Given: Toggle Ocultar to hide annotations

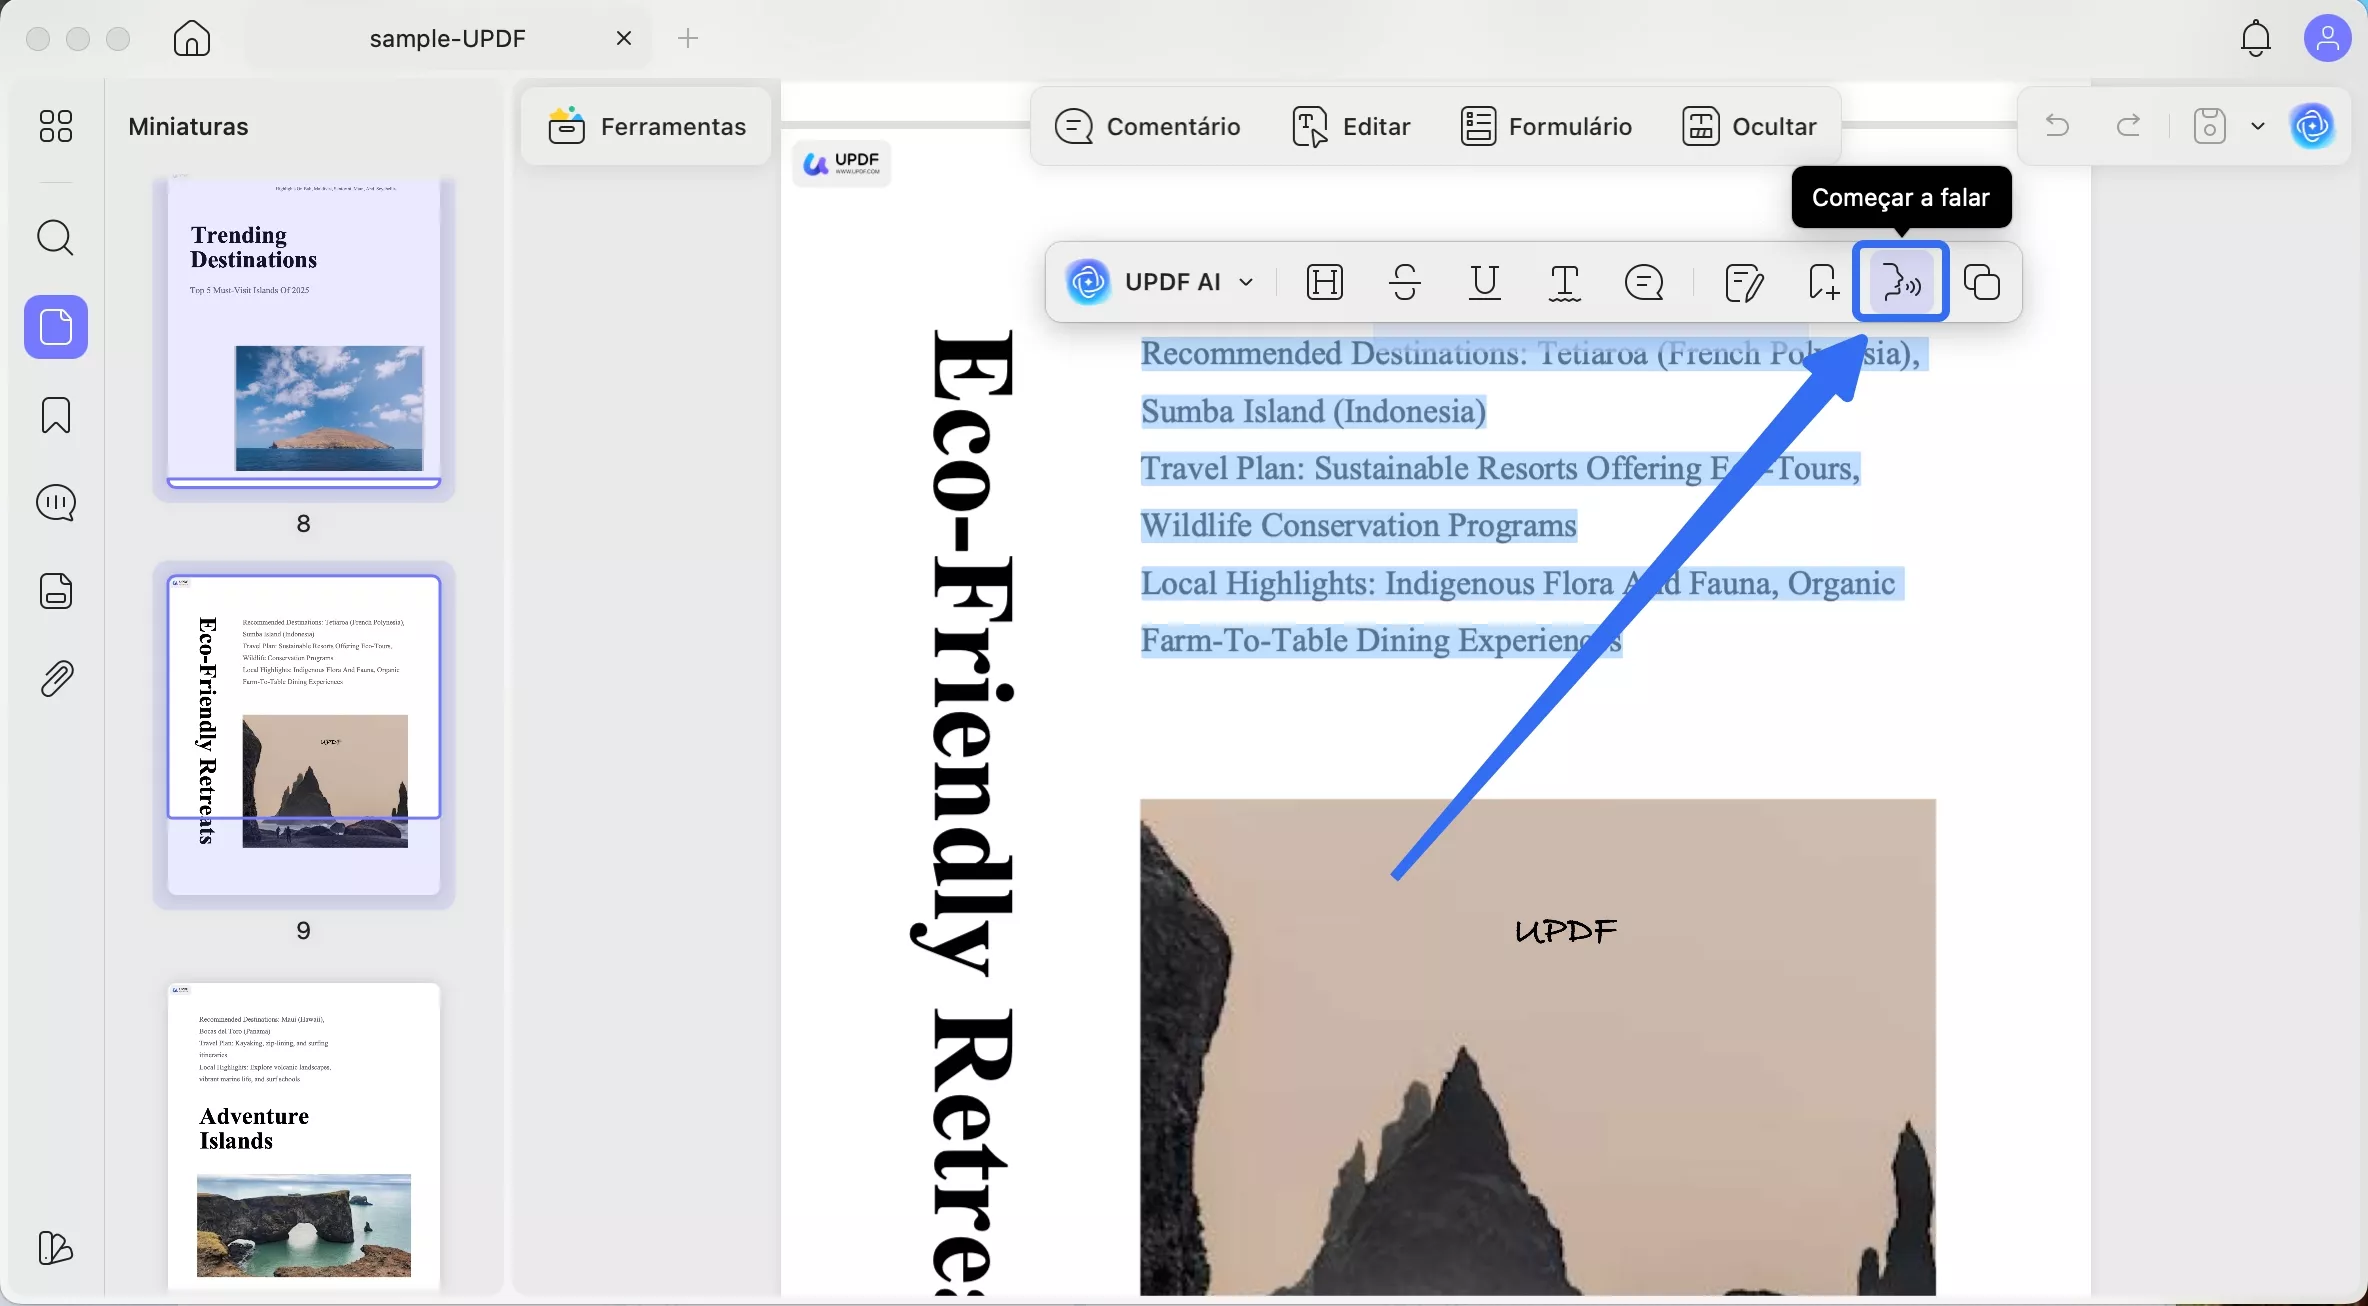Looking at the screenshot, I should [x=1748, y=126].
